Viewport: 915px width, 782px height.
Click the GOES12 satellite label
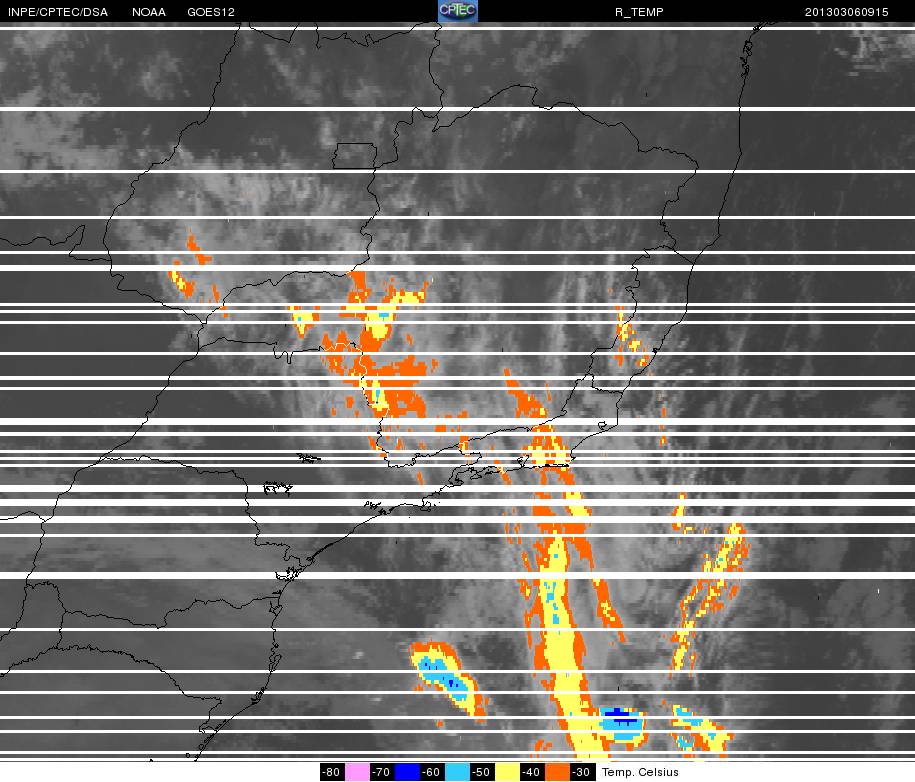[x=211, y=12]
